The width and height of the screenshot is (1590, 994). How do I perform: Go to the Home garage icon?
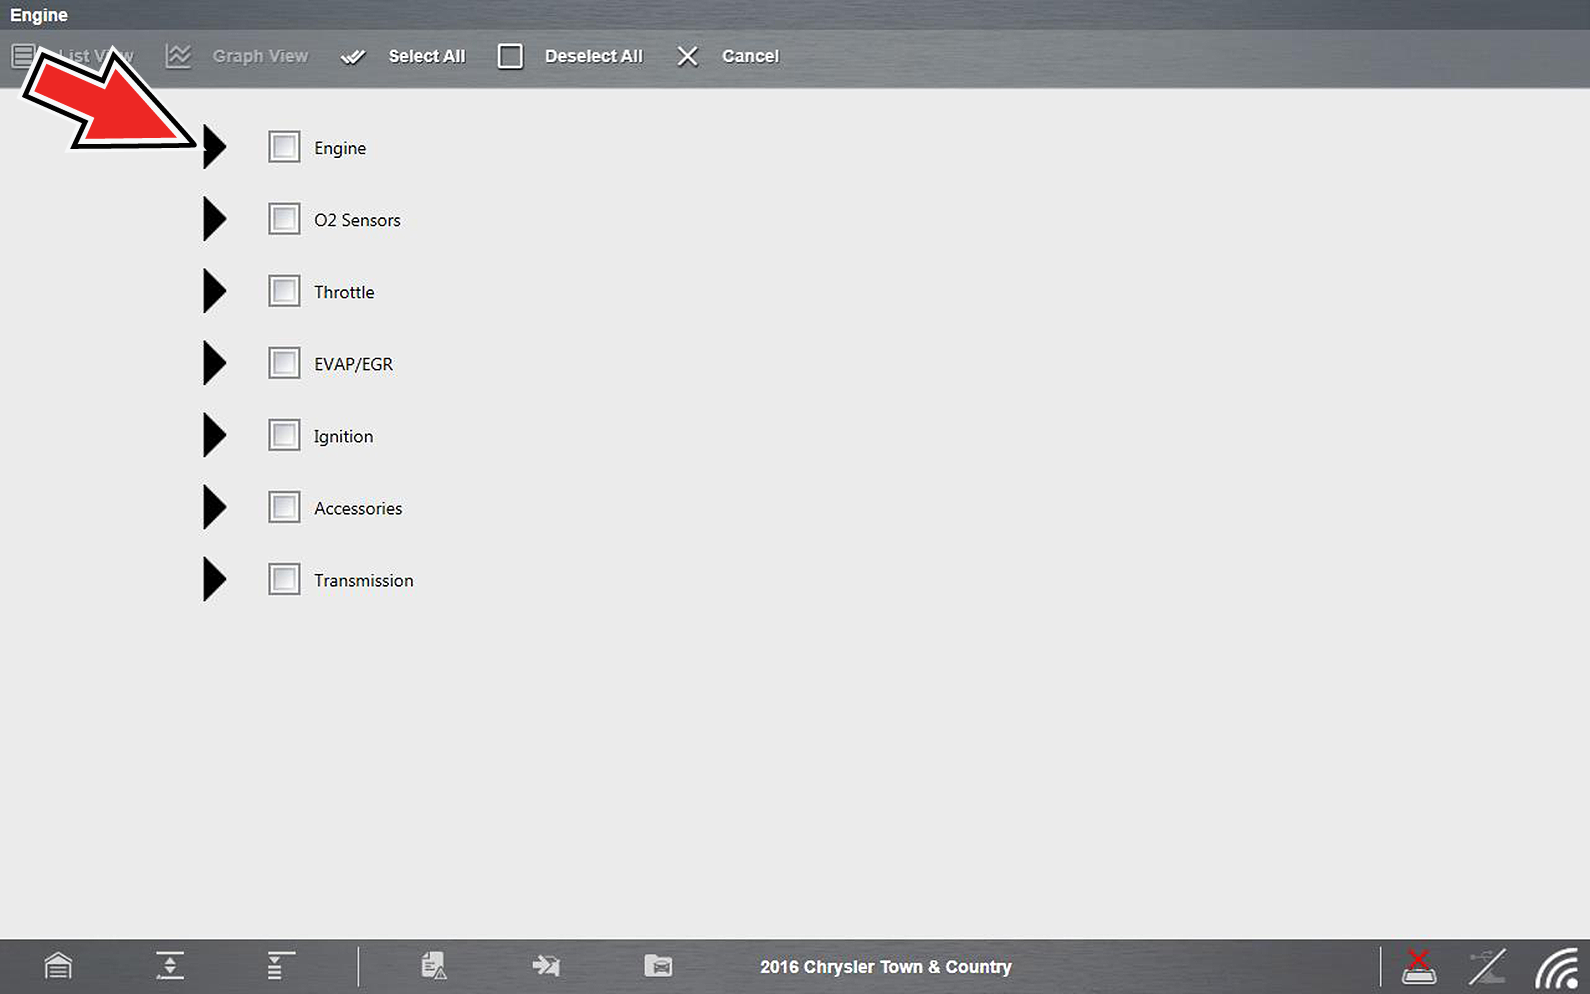58,966
